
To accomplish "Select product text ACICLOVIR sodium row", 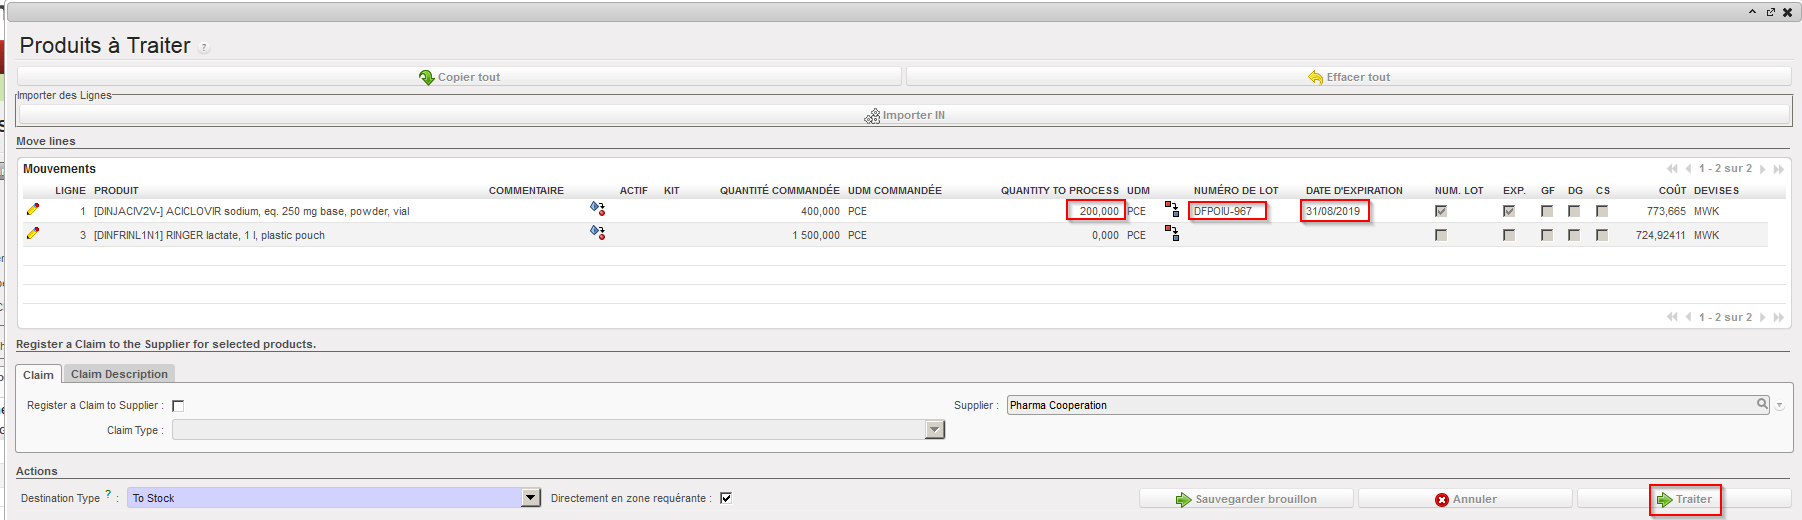I will tap(251, 211).
